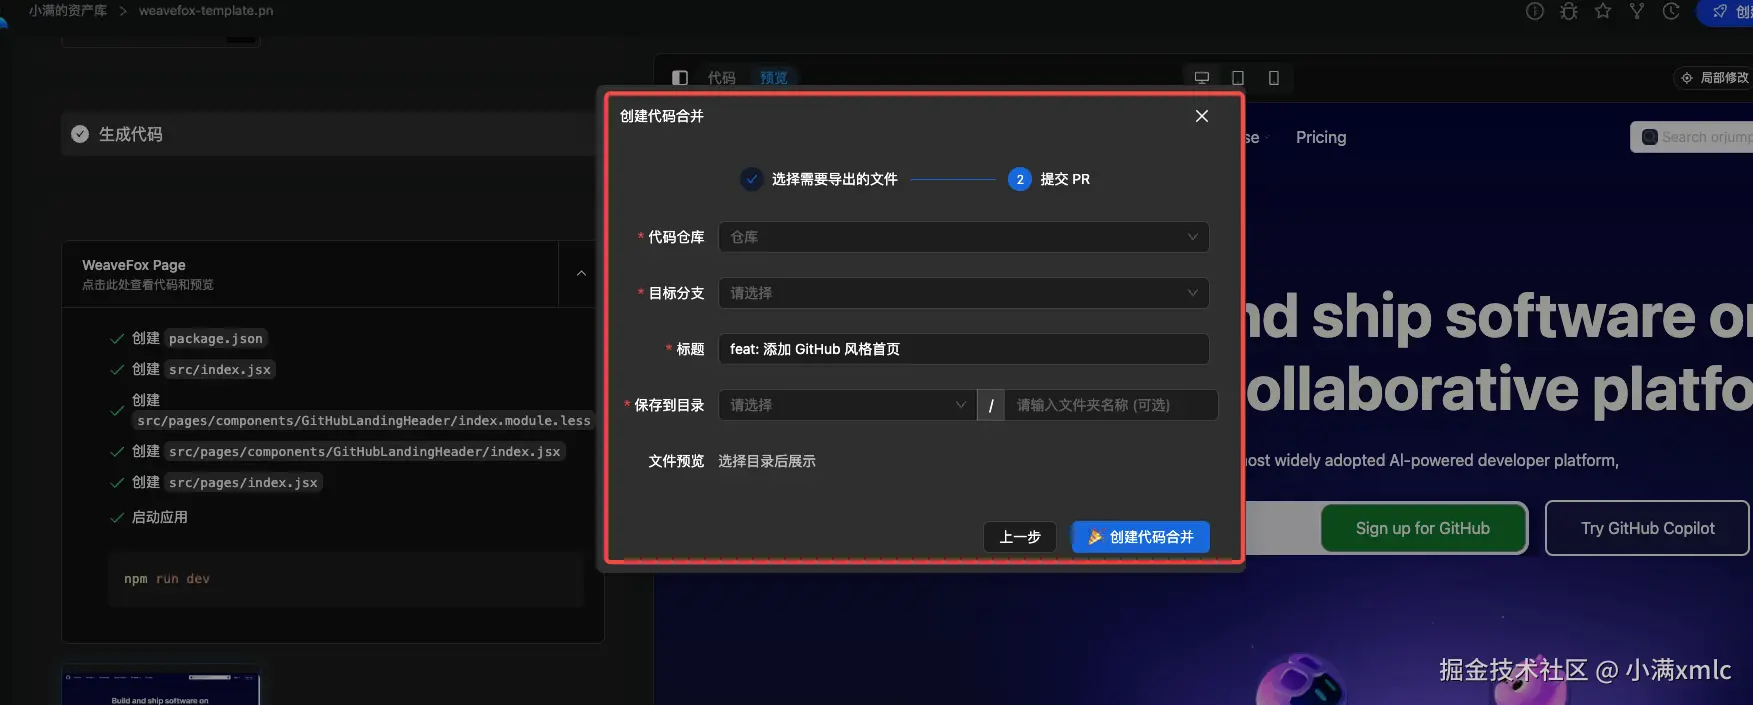Click the 生成代码 check status icon
The image size is (1753, 705).
[x=80, y=134]
